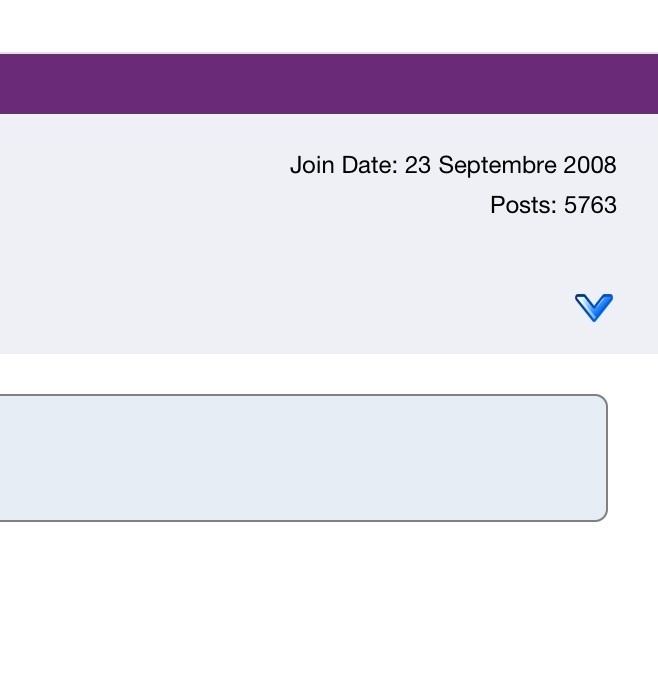This screenshot has height=680, width=658.
Task: Click the year 2008 in join date
Action: point(589,165)
